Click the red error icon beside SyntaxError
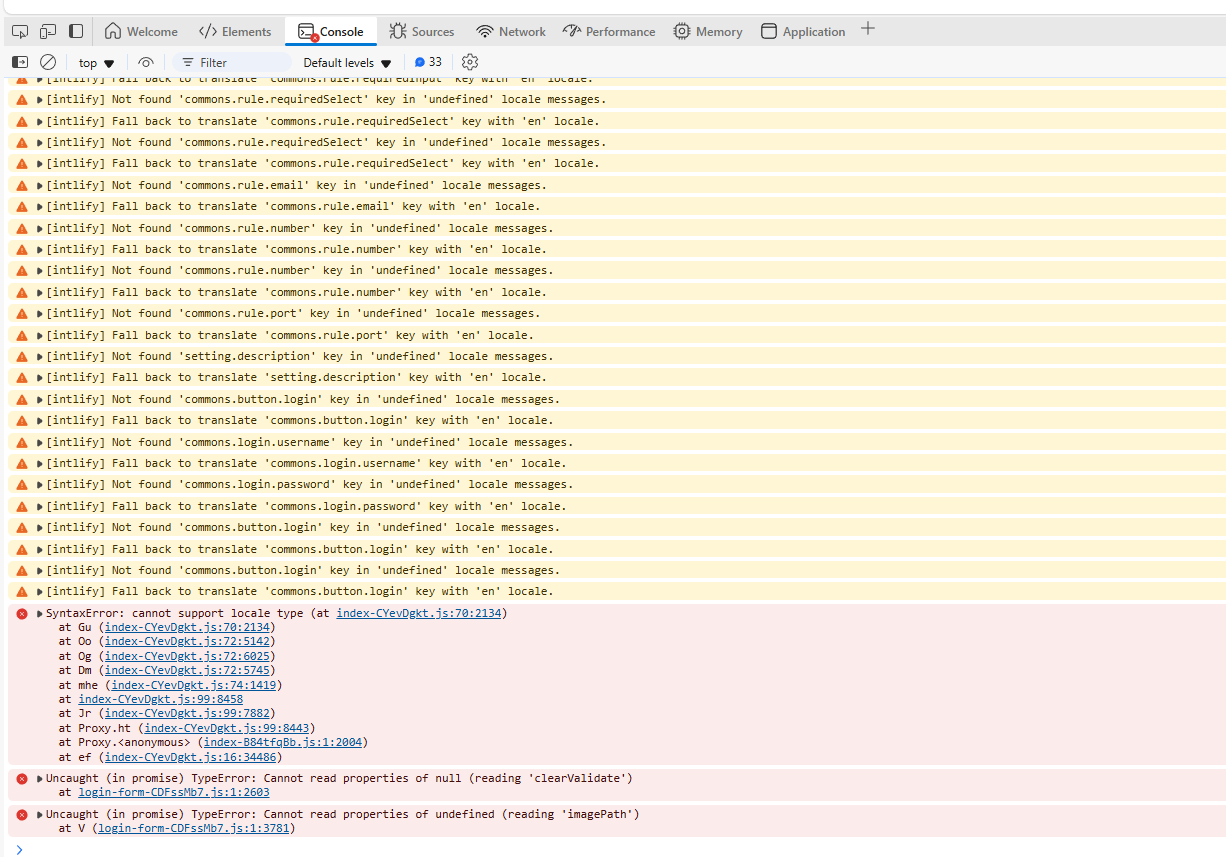 coord(22,613)
